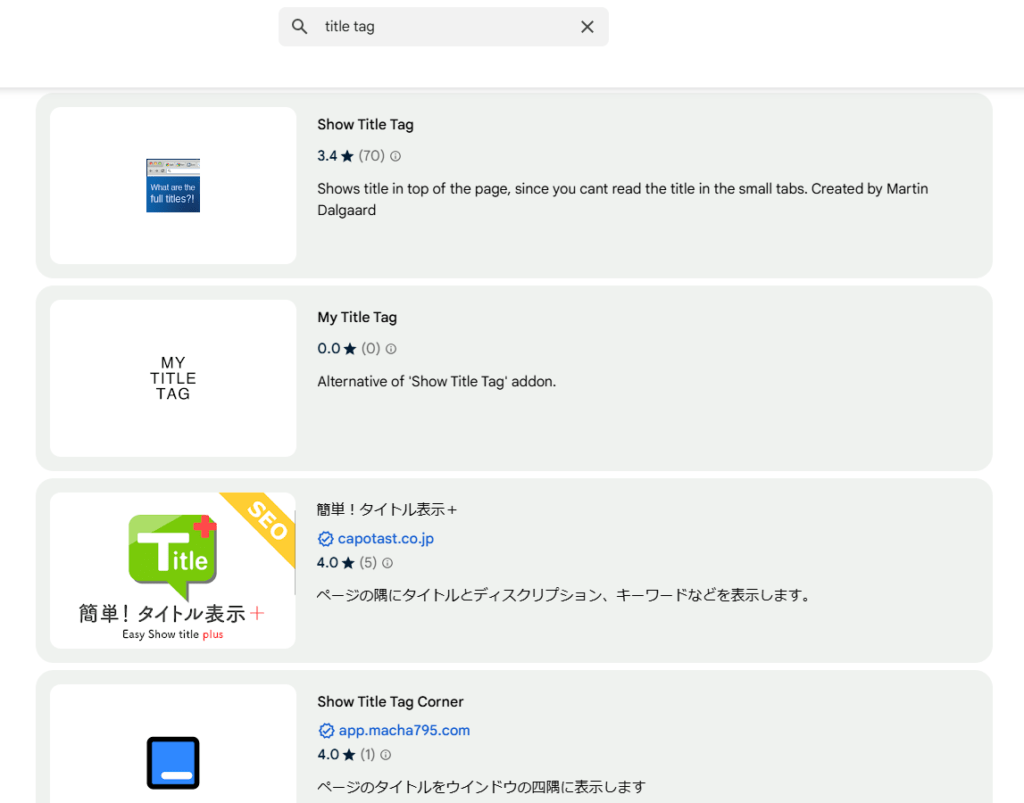Open the Show Title Tag Corner extension
The height and width of the screenshot is (803, 1024).
(x=390, y=701)
